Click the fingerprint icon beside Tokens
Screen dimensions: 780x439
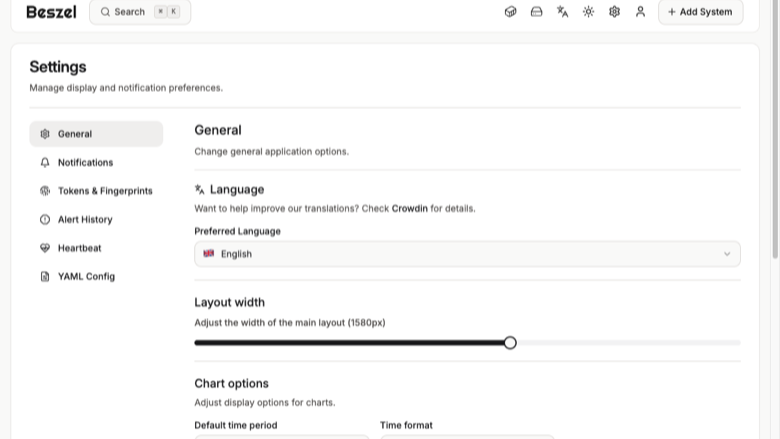[45, 191]
